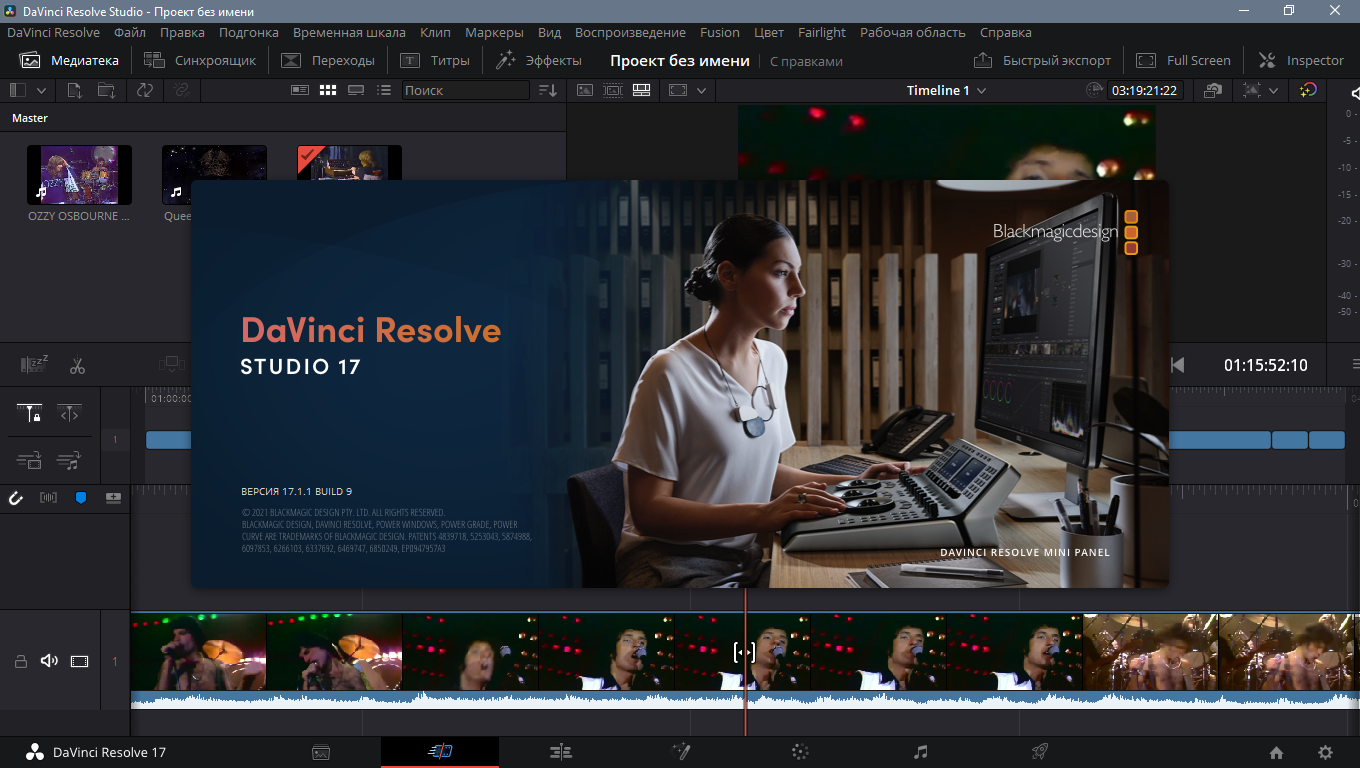The width and height of the screenshot is (1360, 768).
Task: Toggle audio-only insert mode
Action: pos(69,461)
